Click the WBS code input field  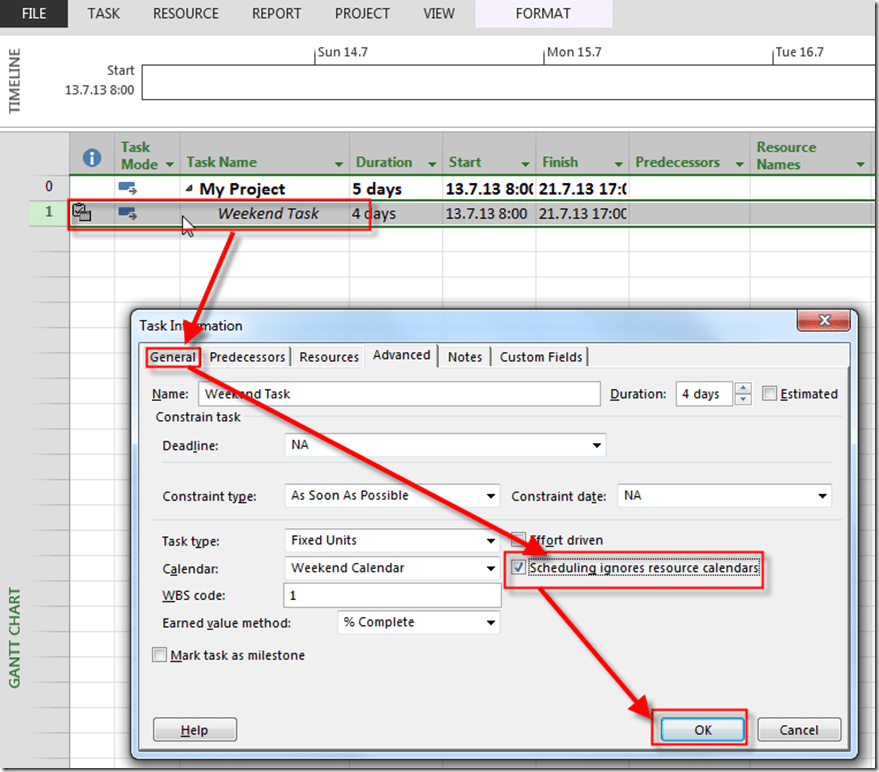click(x=392, y=595)
